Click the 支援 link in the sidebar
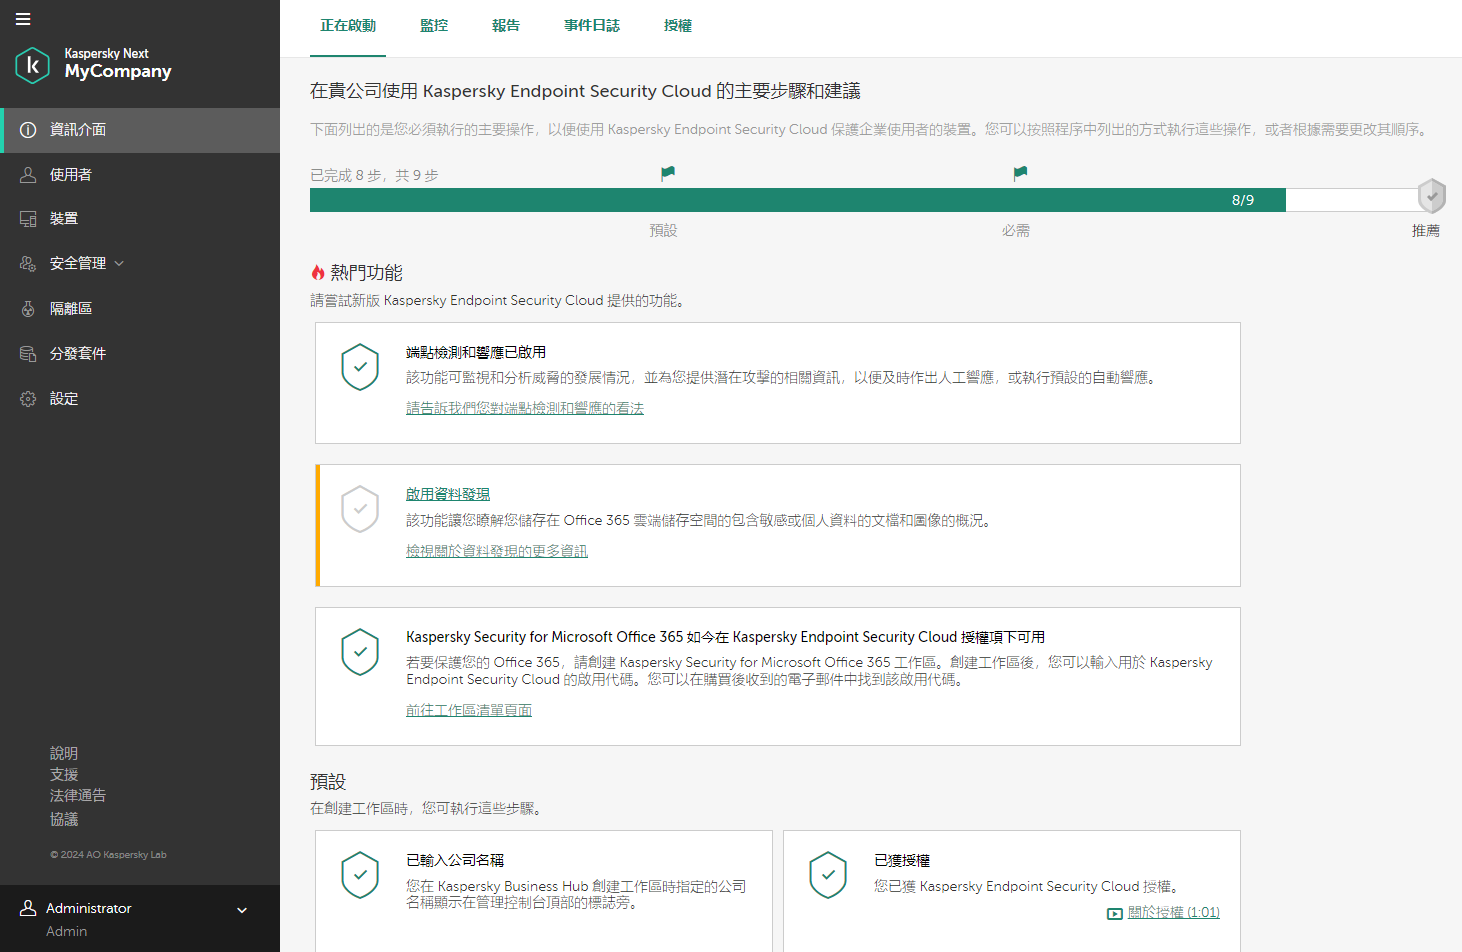Image resolution: width=1462 pixels, height=952 pixels. click(64, 775)
